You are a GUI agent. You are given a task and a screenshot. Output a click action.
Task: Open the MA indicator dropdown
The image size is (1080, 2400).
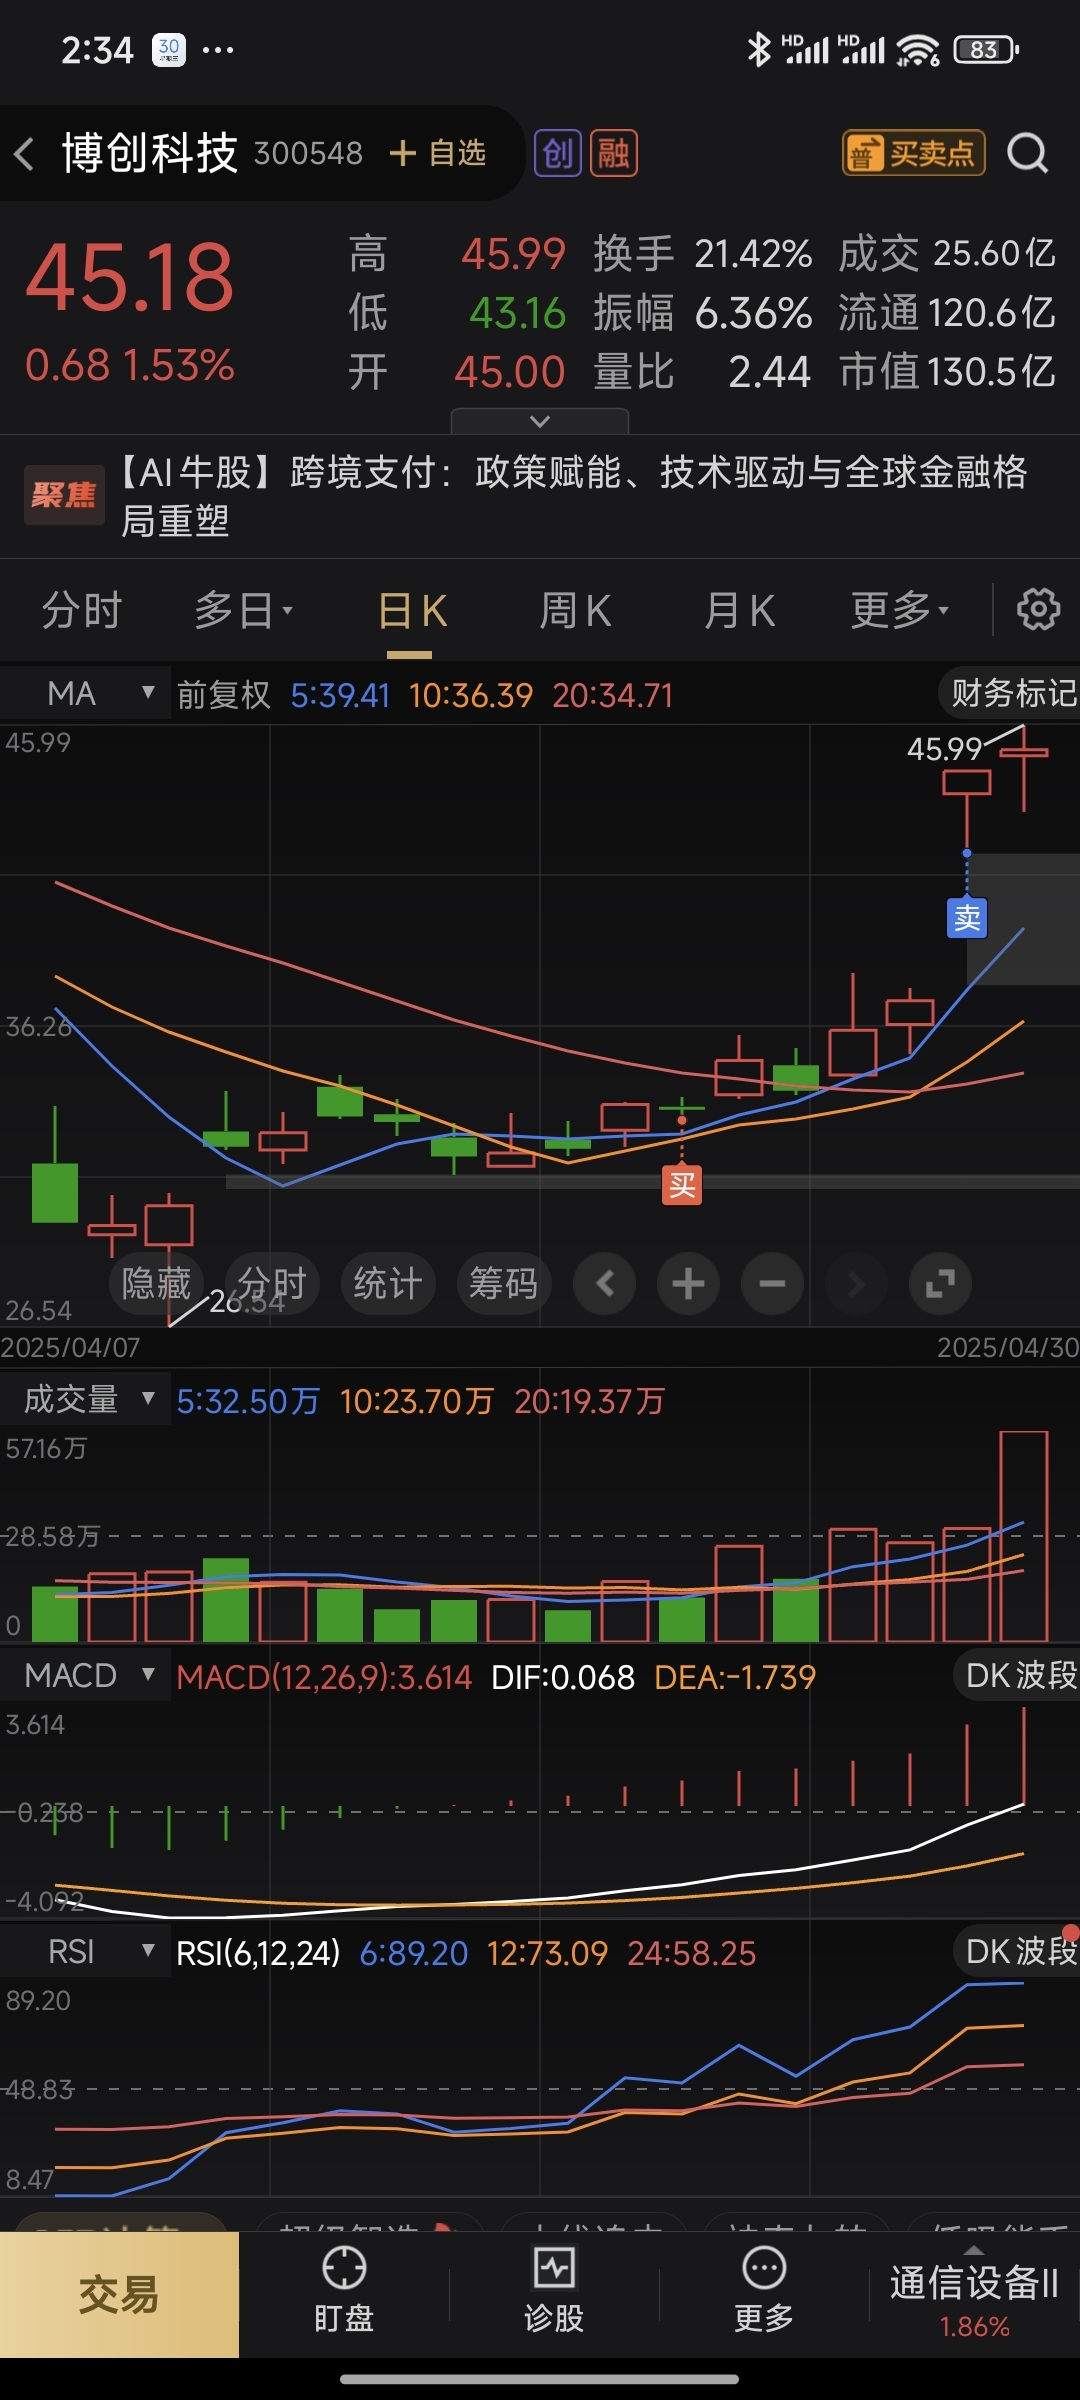pyautogui.click(x=85, y=693)
